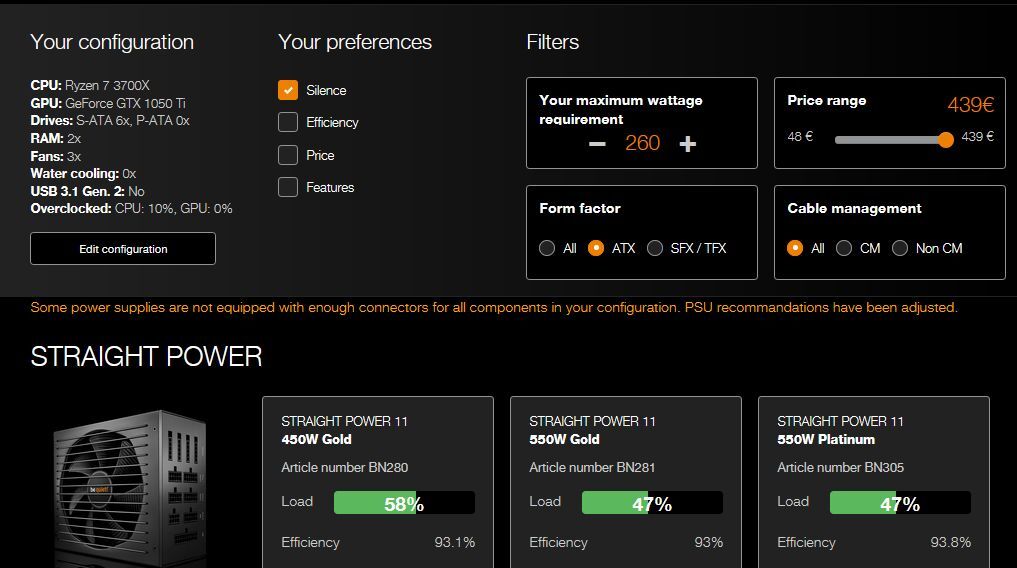The width and height of the screenshot is (1017, 568).
Task: Increase the maximum wattage with plus button
Action: coord(687,143)
